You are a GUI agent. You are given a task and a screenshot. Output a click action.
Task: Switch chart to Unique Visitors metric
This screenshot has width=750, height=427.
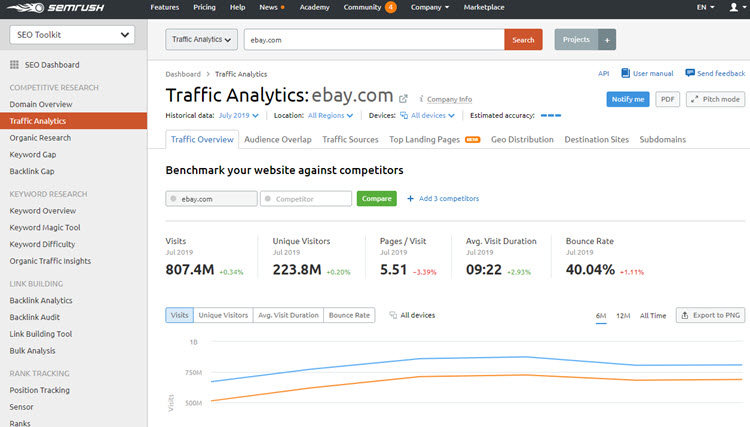(223, 315)
